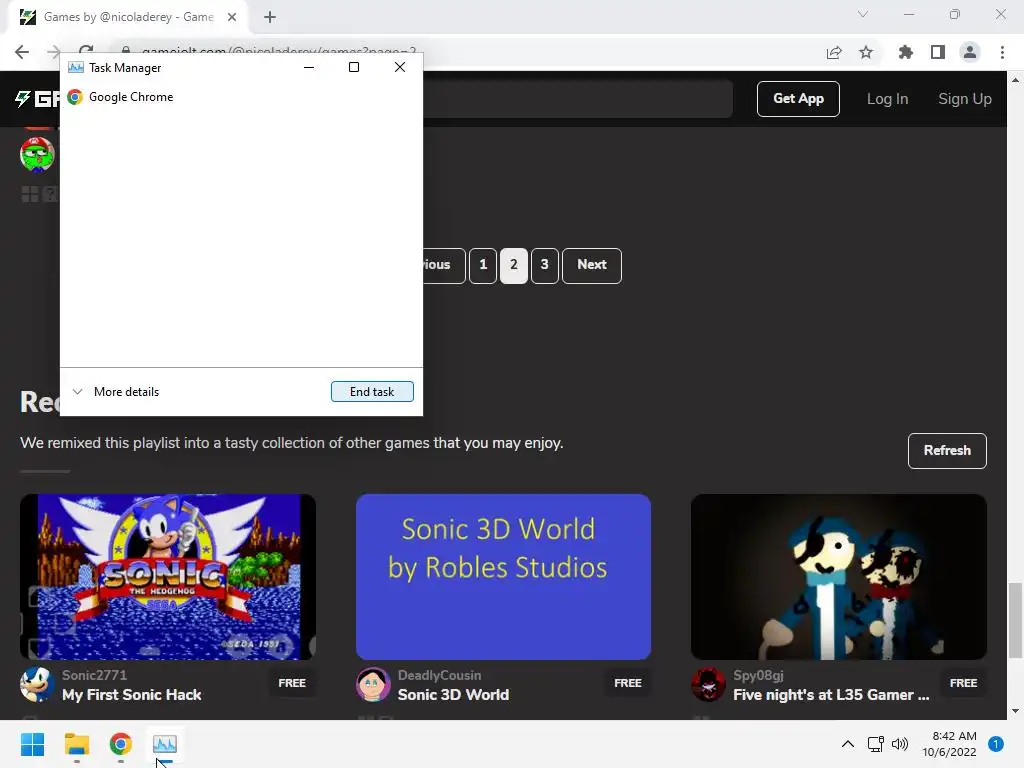Expand More details in Task Manager
The height and width of the screenshot is (768, 1024).
[116, 392]
